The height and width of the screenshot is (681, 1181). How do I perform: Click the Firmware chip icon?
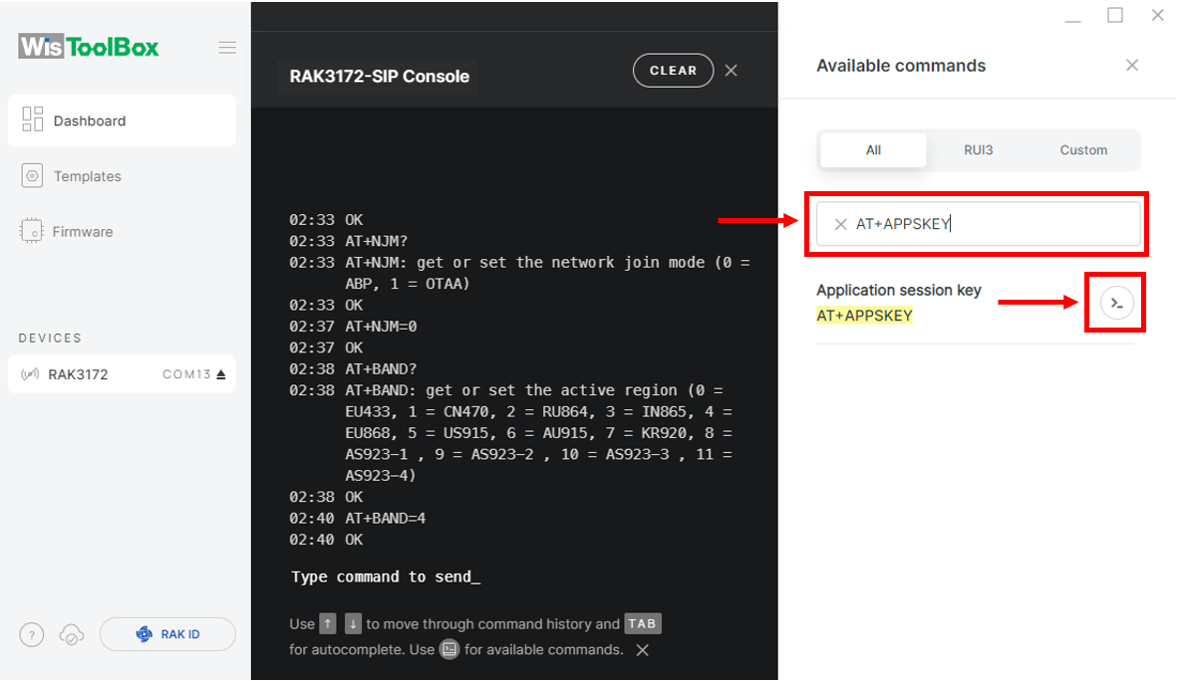32,231
